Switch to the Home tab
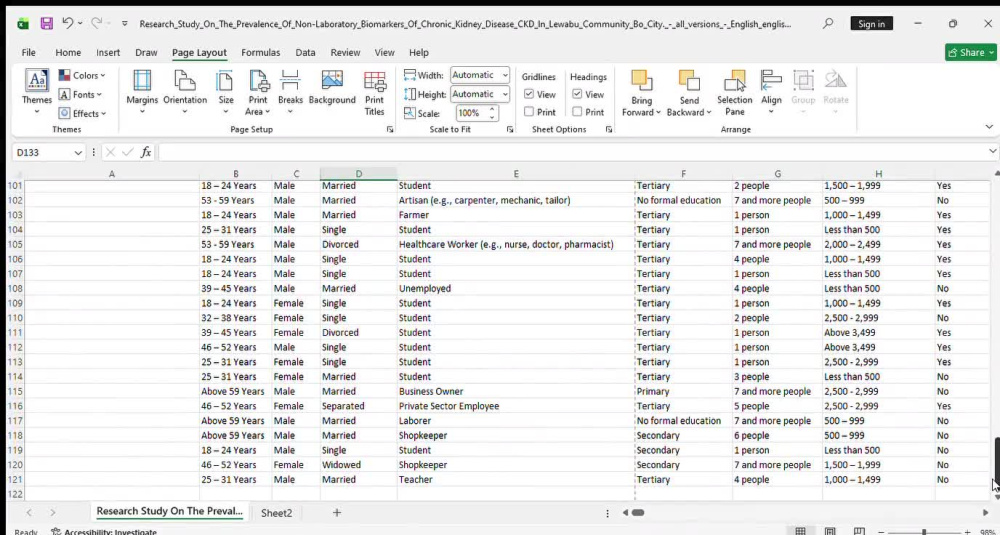Image resolution: width=1000 pixels, height=535 pixels. pyautogui.click(x=68, y=52)
